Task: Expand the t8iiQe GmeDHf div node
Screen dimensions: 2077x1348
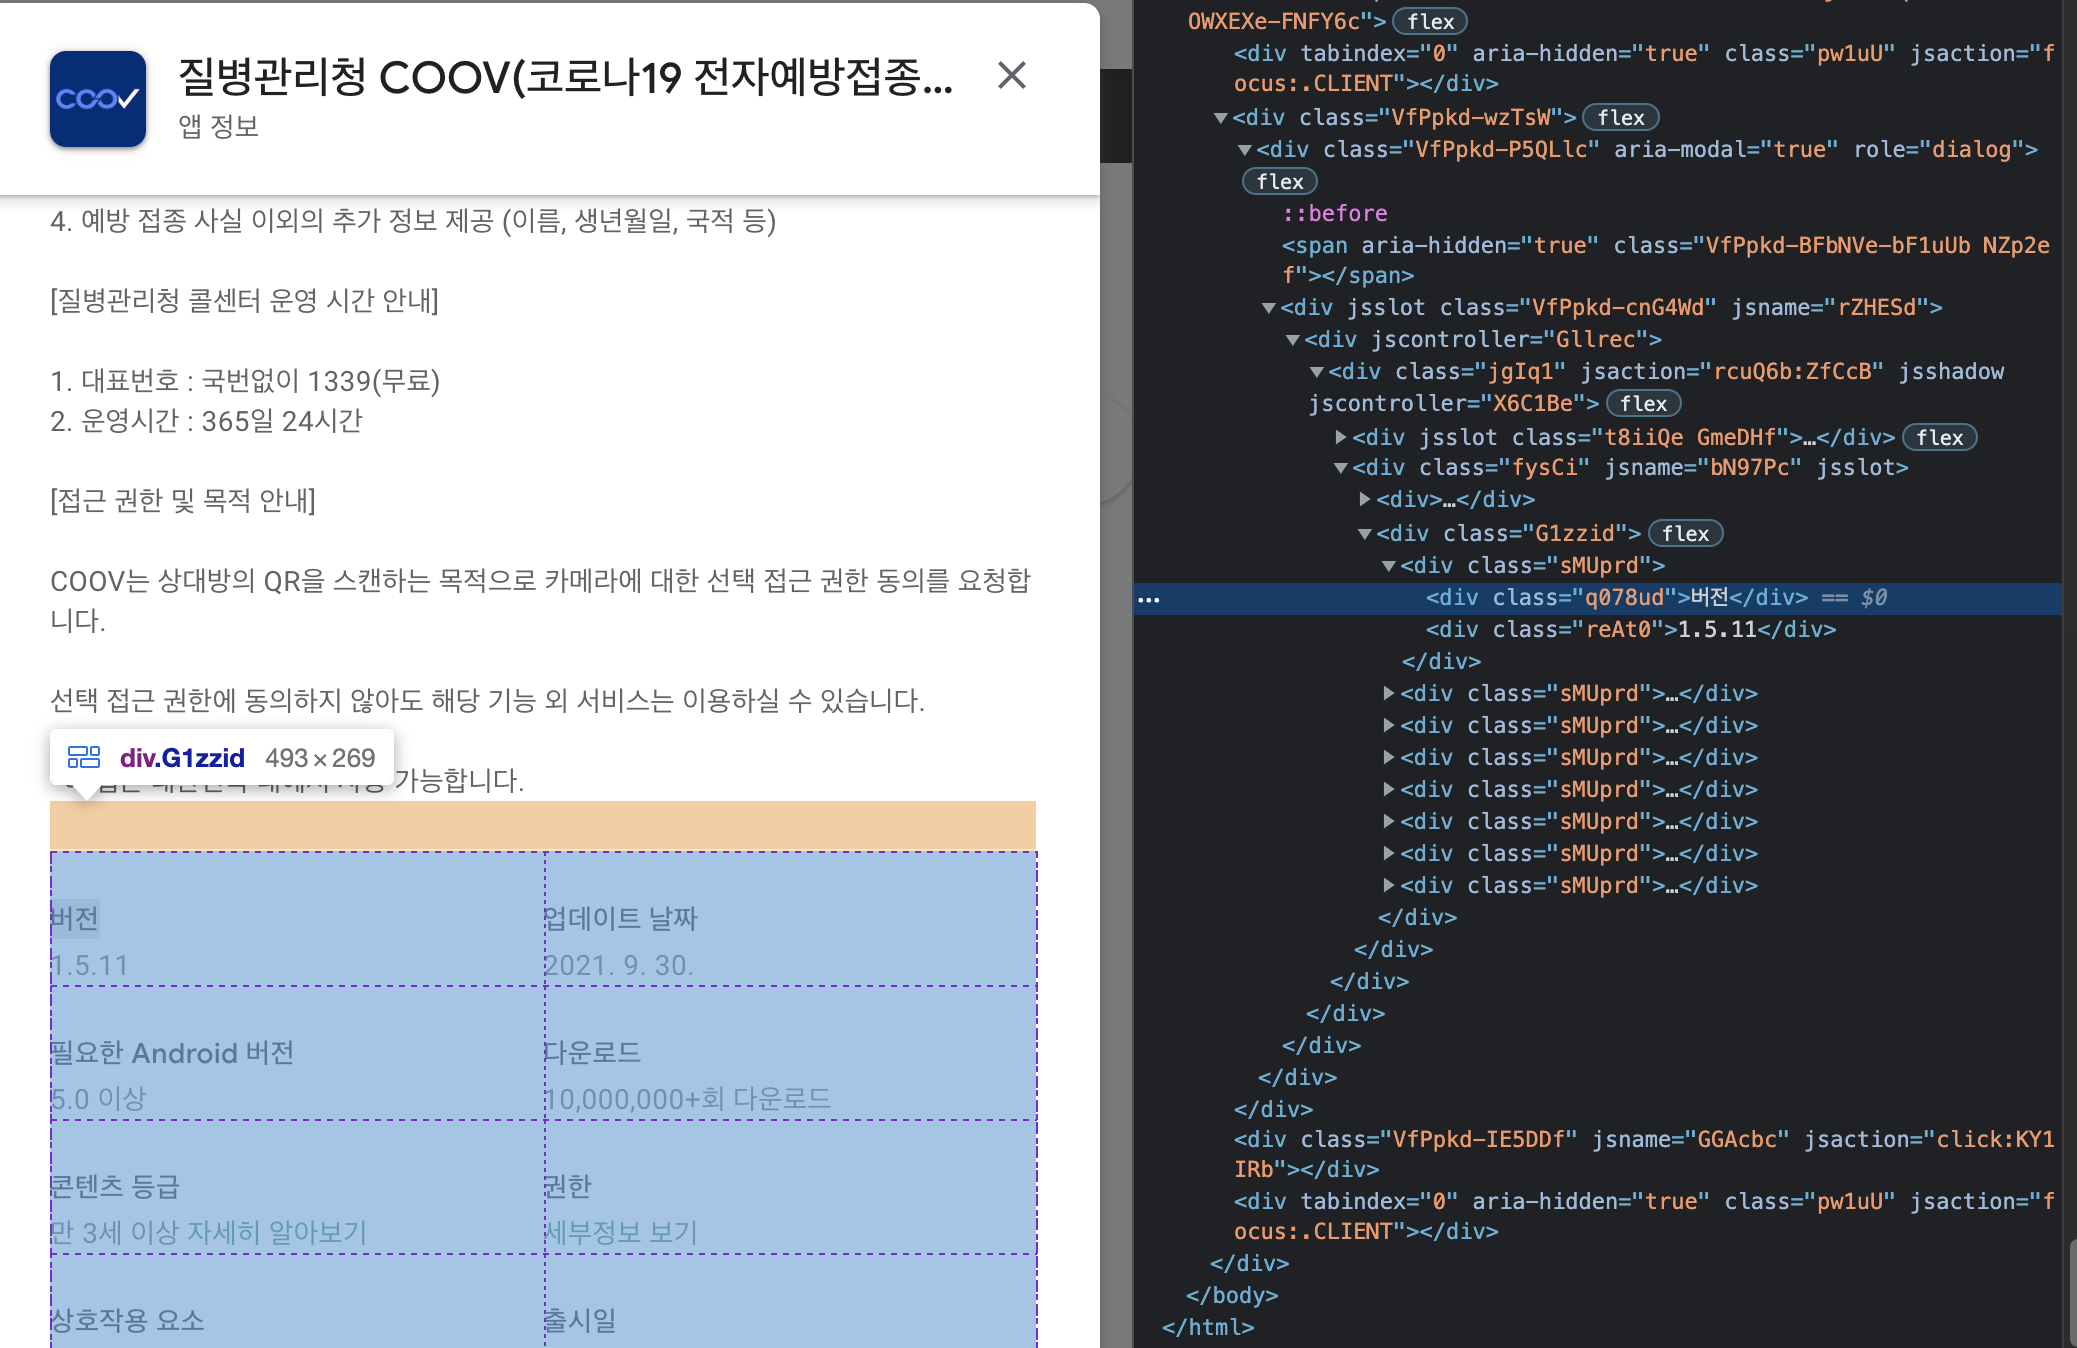Action: (1340, 437)
